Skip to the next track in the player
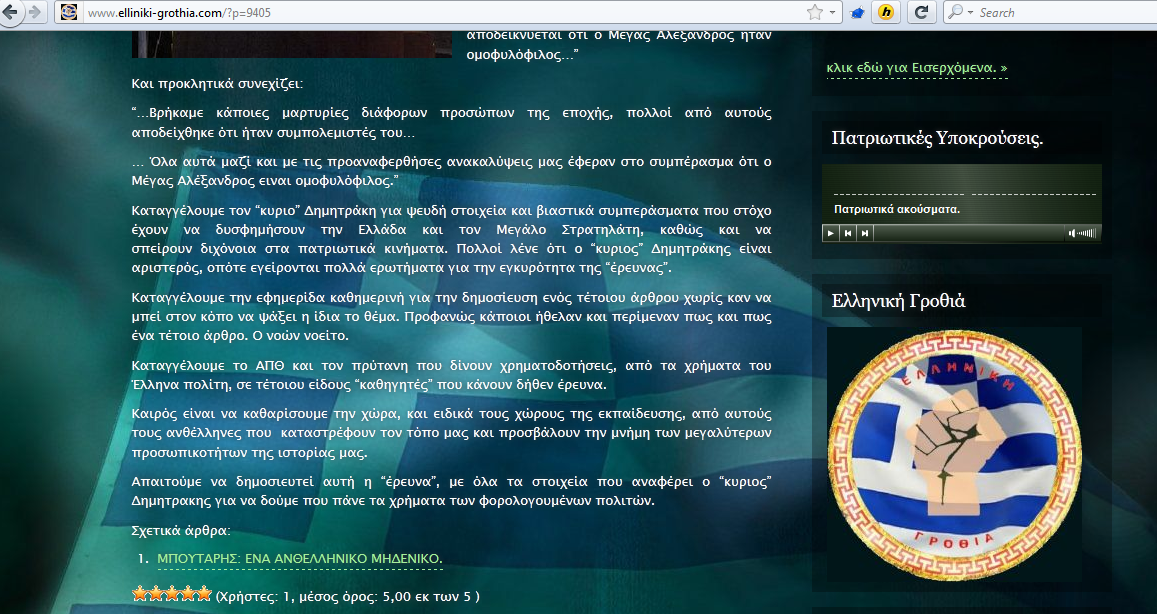 pyautogui.click(x=865, y=233)
